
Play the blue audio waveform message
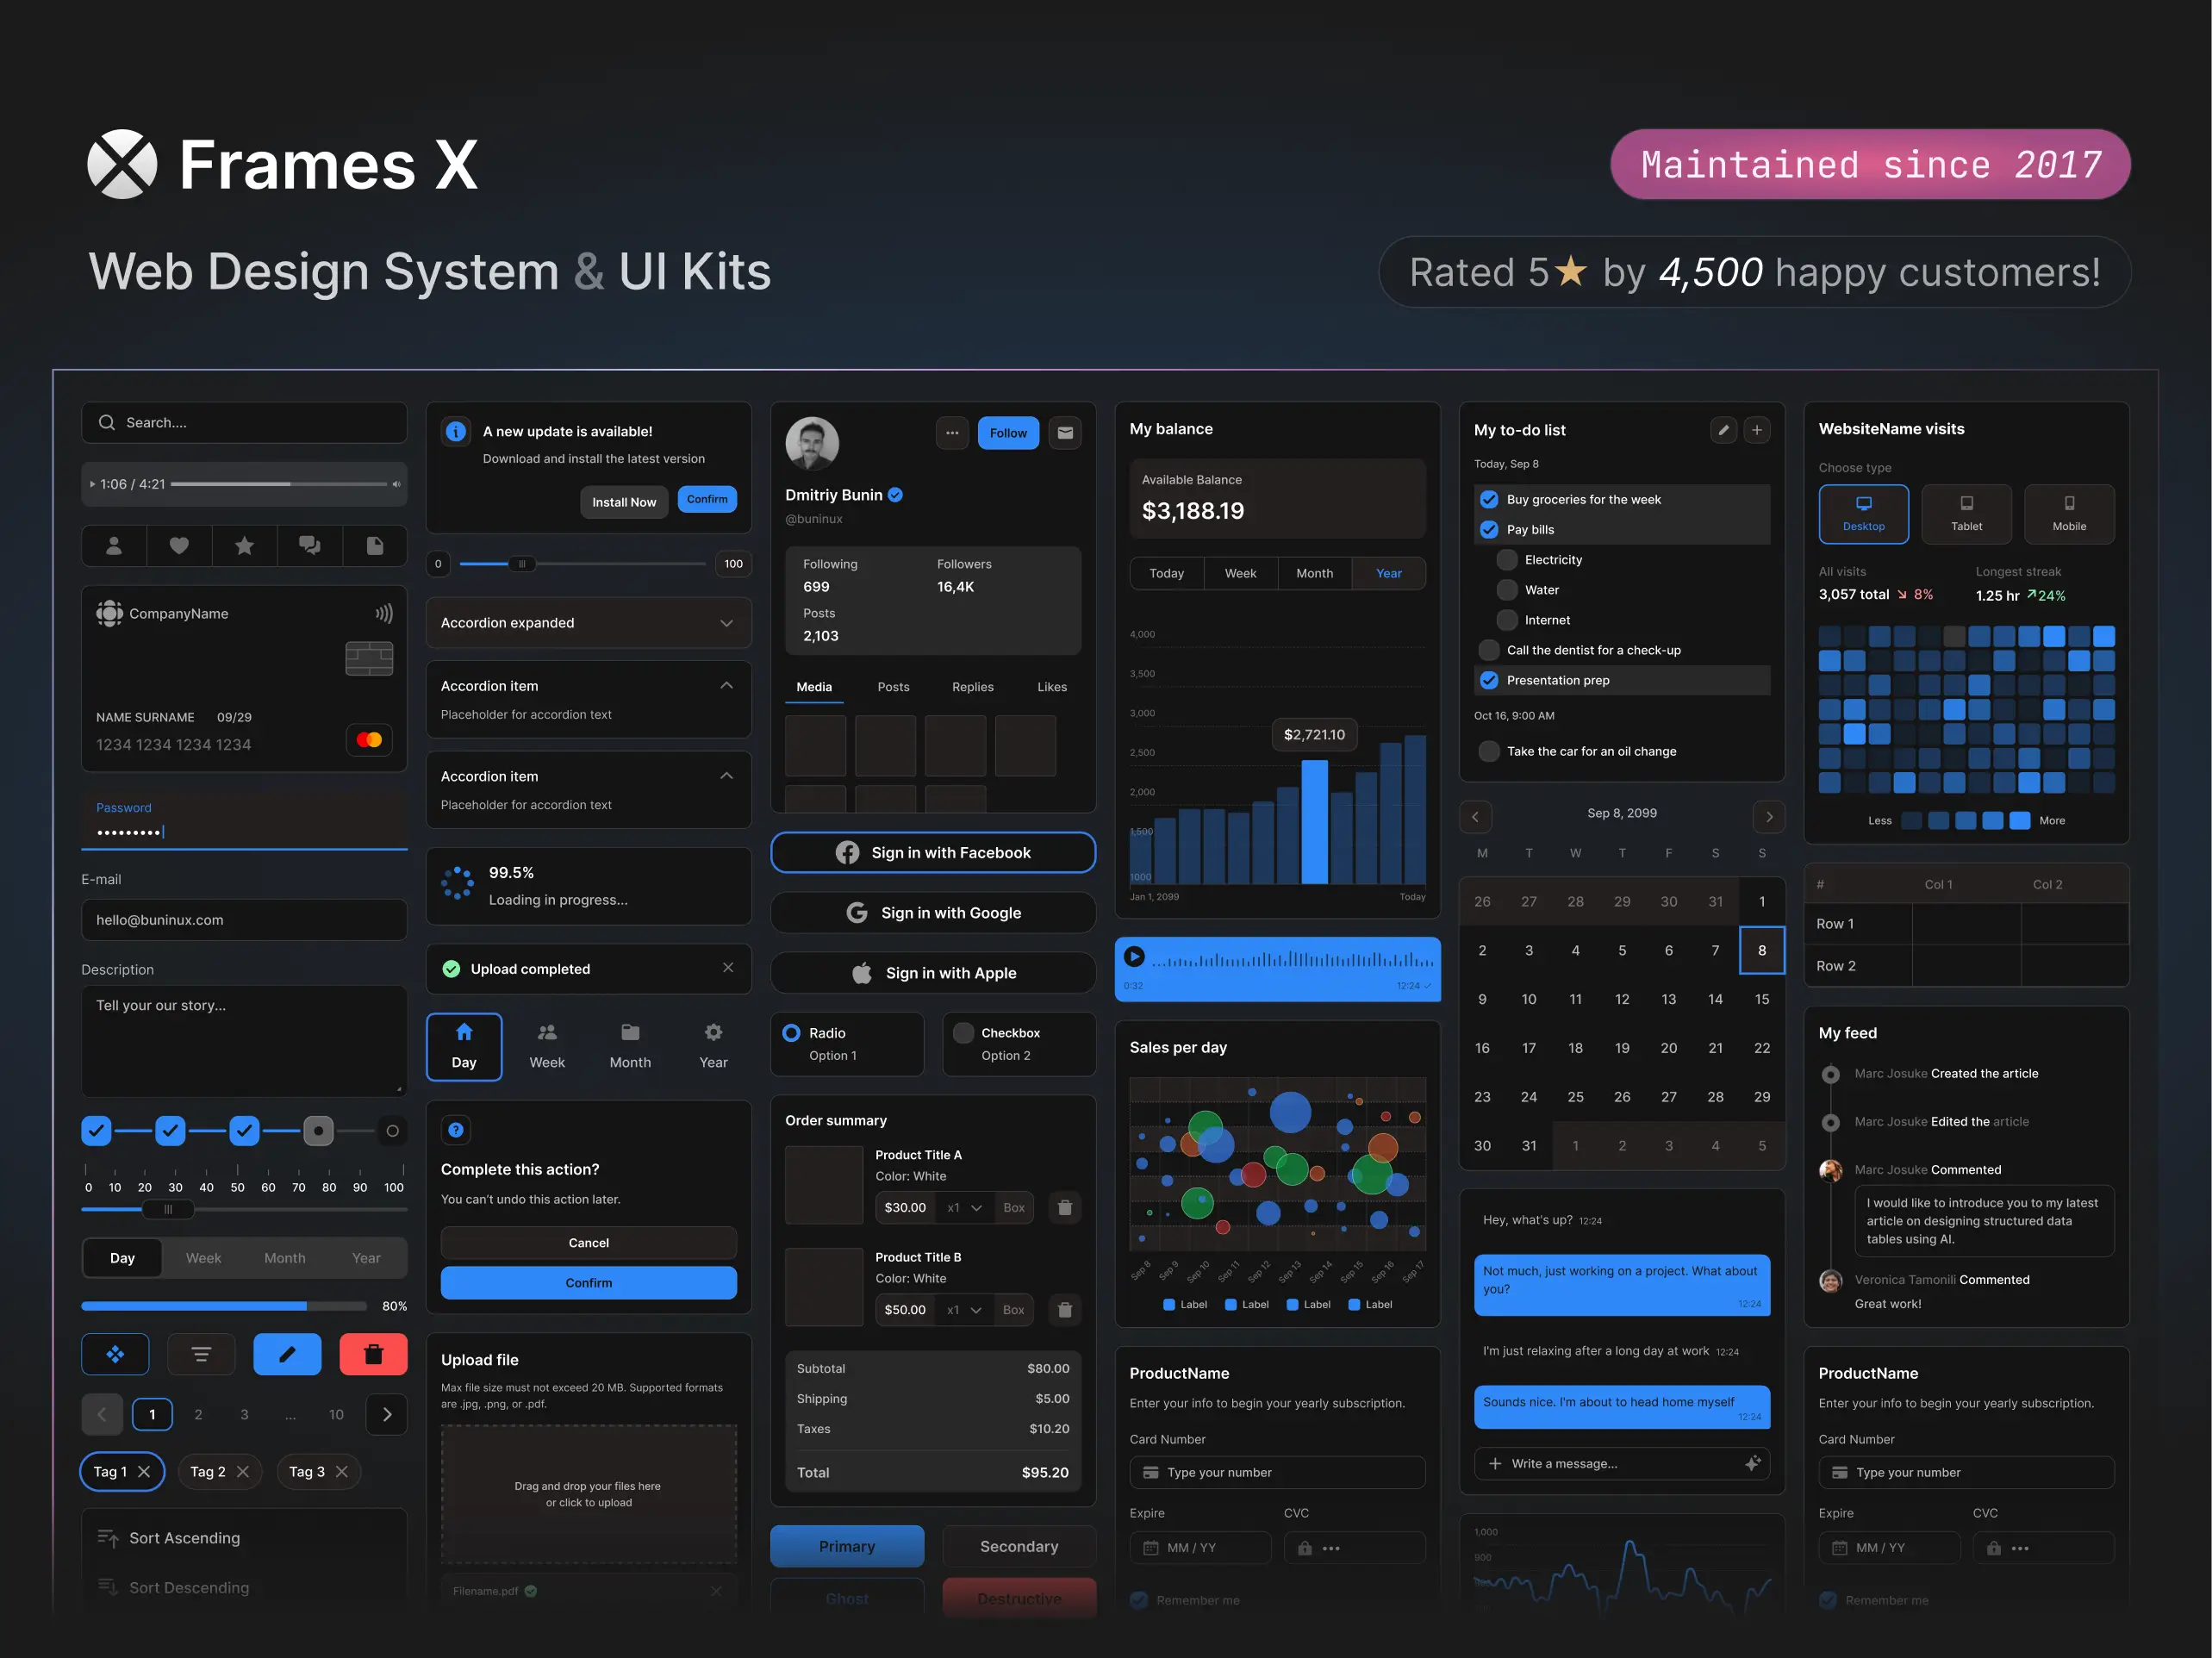coord(1134,957)
